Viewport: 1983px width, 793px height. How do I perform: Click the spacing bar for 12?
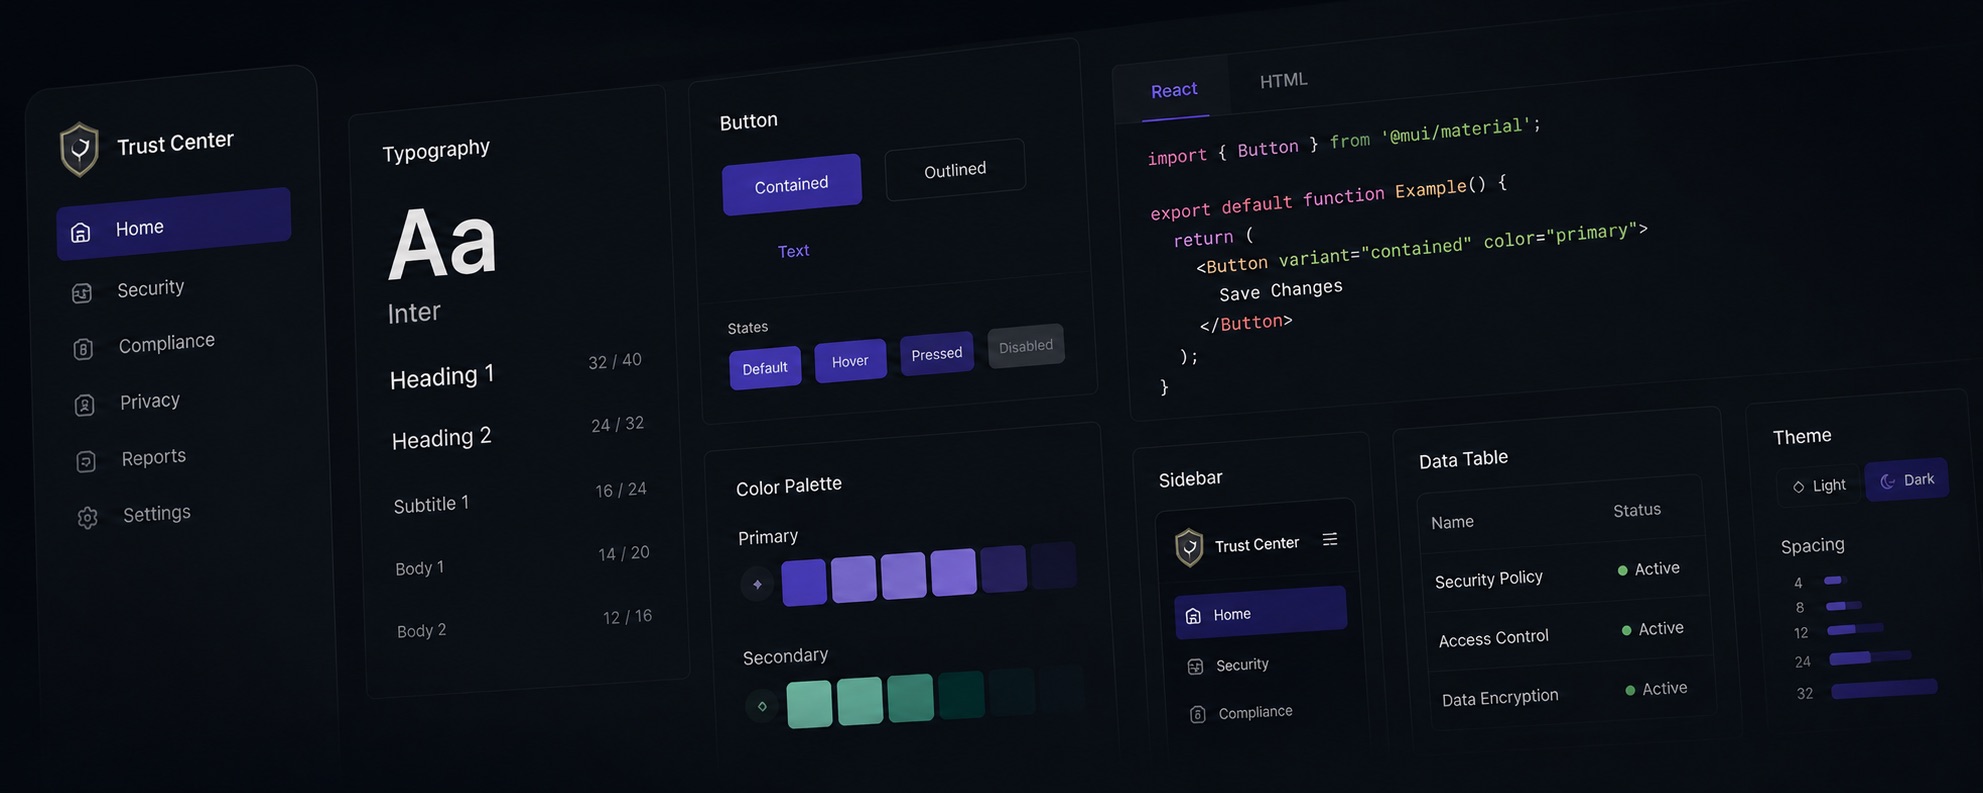(1854, 629)
